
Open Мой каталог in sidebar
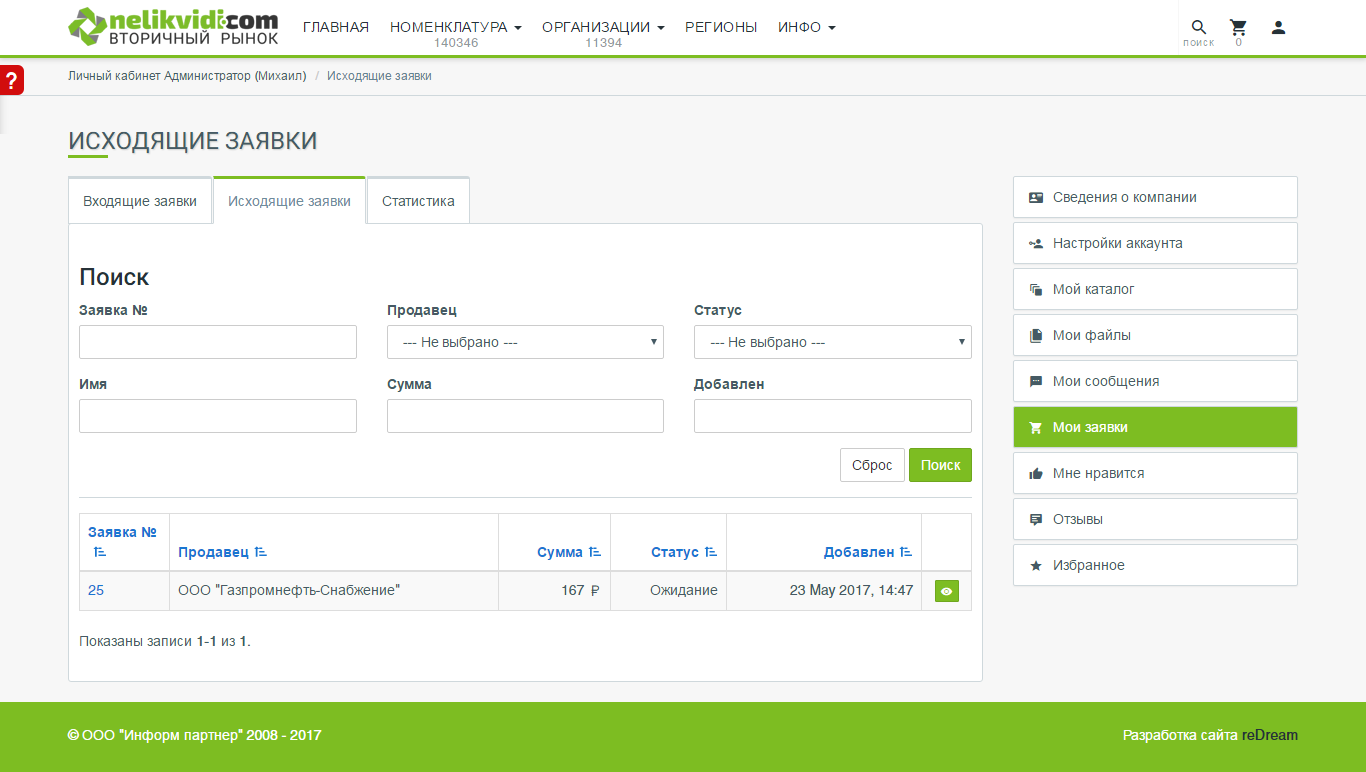(x=1155, y=289)
